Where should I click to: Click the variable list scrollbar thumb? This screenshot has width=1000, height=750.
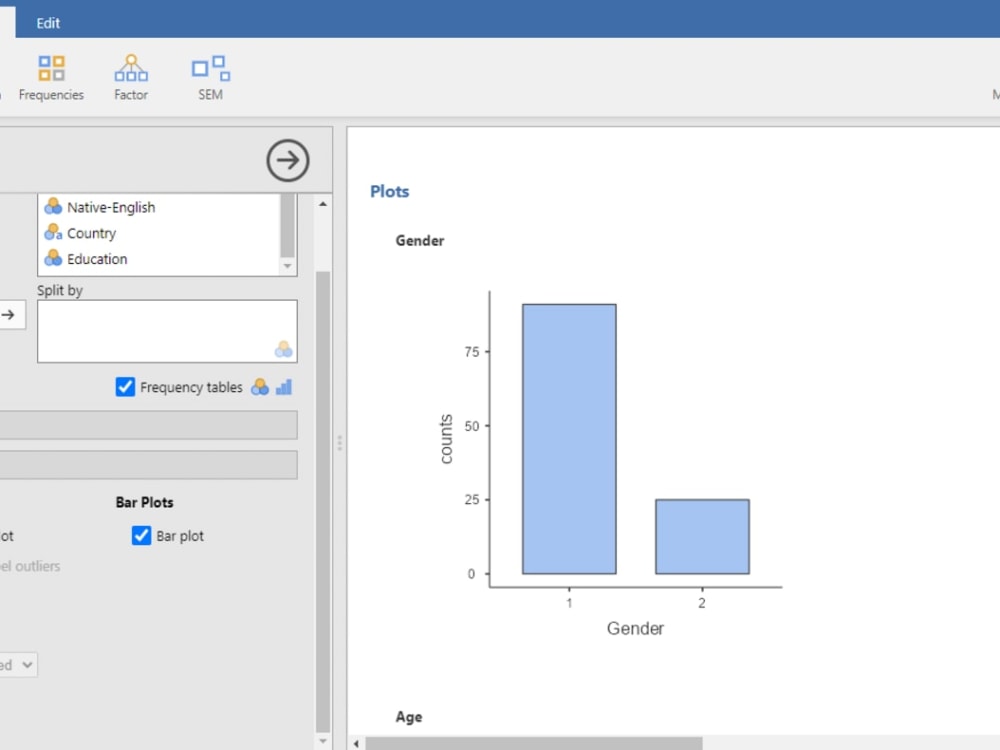[288, 225]
